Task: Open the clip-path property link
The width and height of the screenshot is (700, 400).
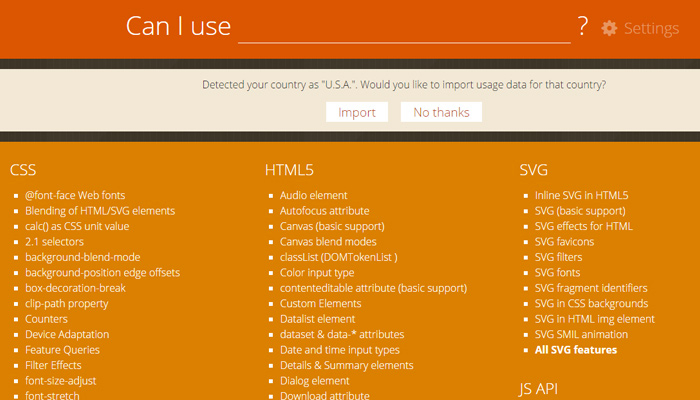Action: 67,303
